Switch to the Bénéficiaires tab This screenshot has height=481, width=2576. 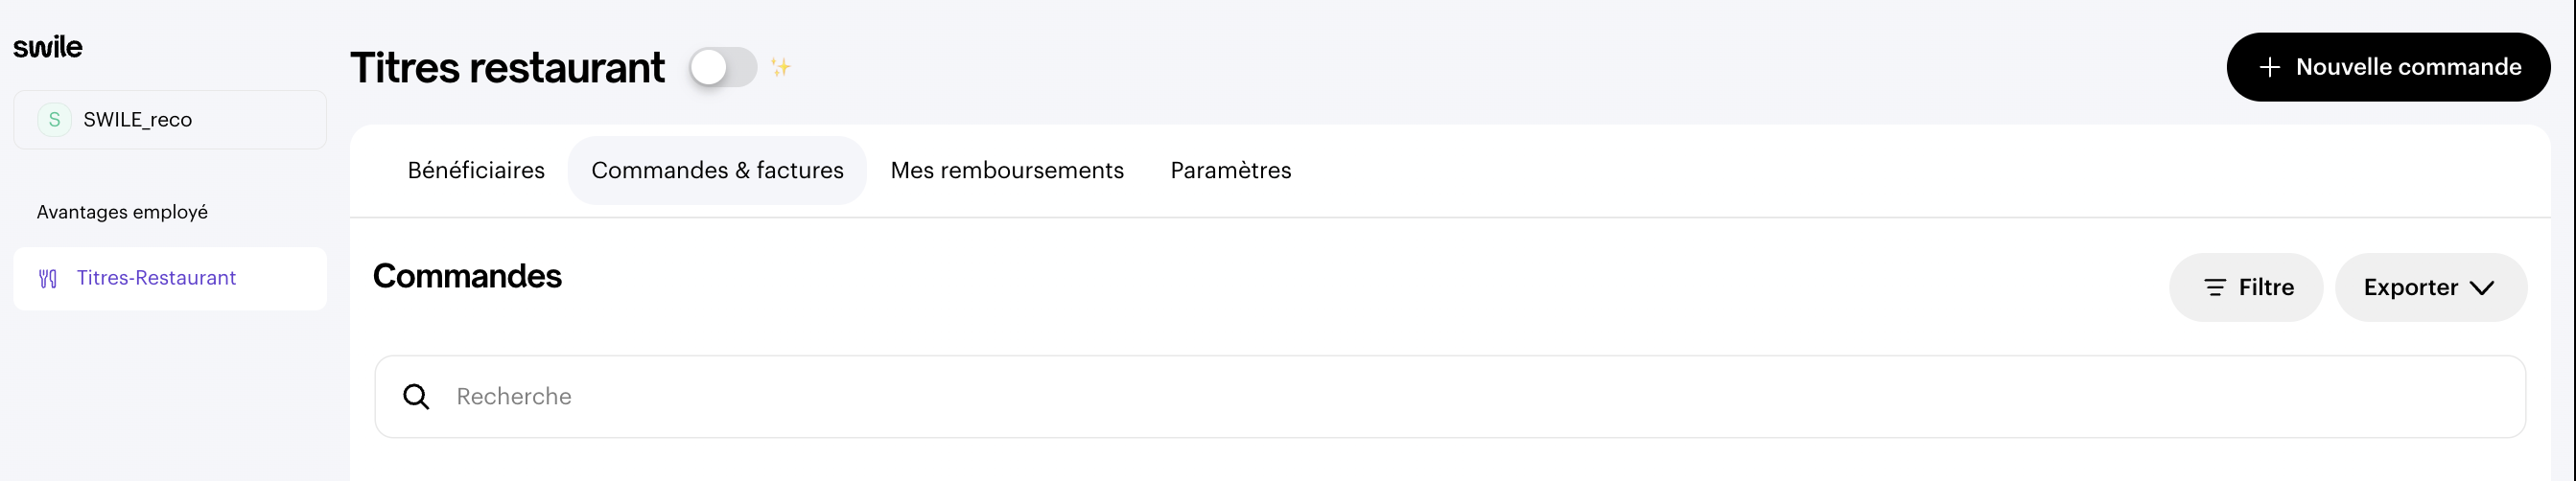[476, 171]
